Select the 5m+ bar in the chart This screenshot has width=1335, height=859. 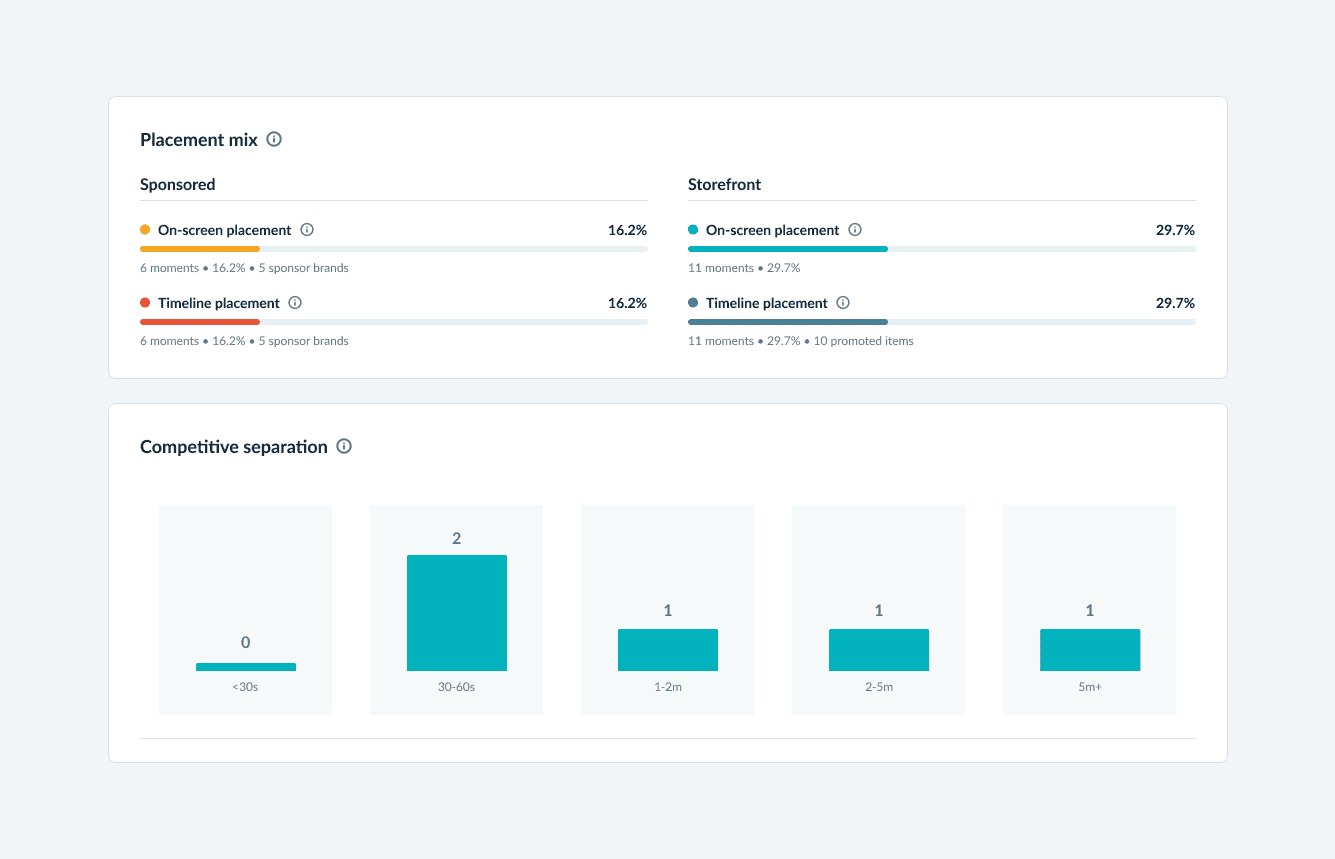point(1090,650)
